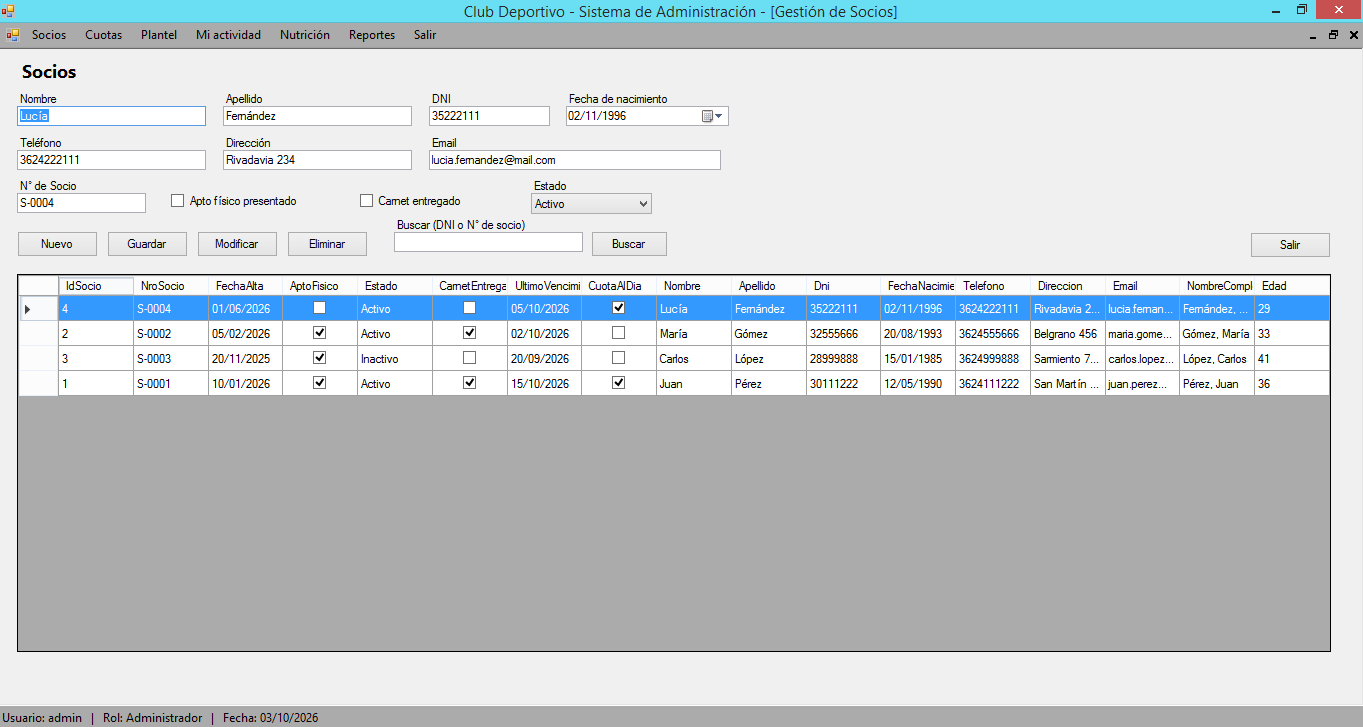Viewport: 1363px width, 727px height.
Task: Sort grid by Apellido column header
Action: point(768,286)
